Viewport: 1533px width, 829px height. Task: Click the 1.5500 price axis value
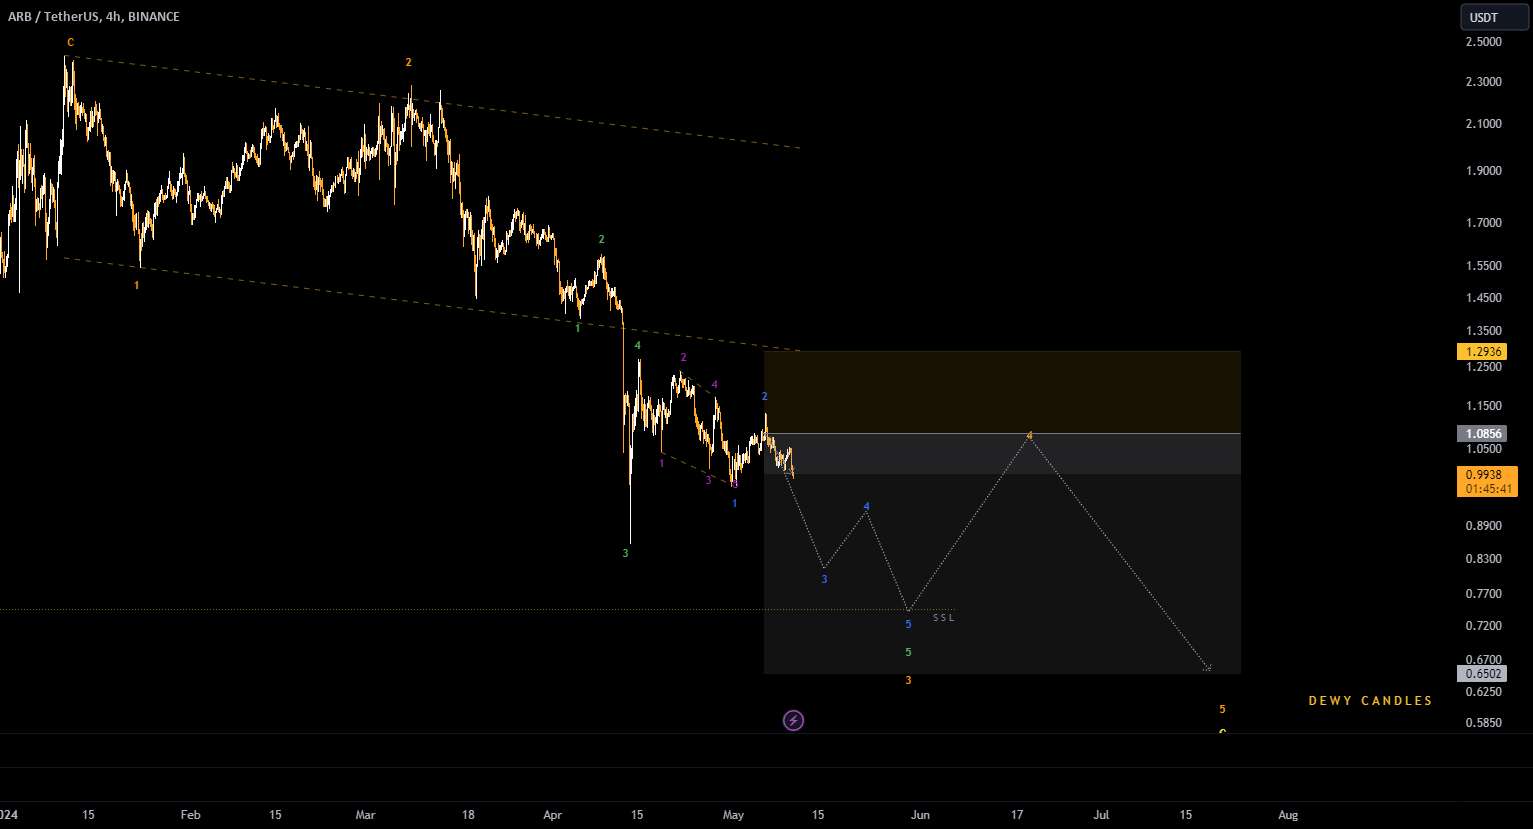1484,266
